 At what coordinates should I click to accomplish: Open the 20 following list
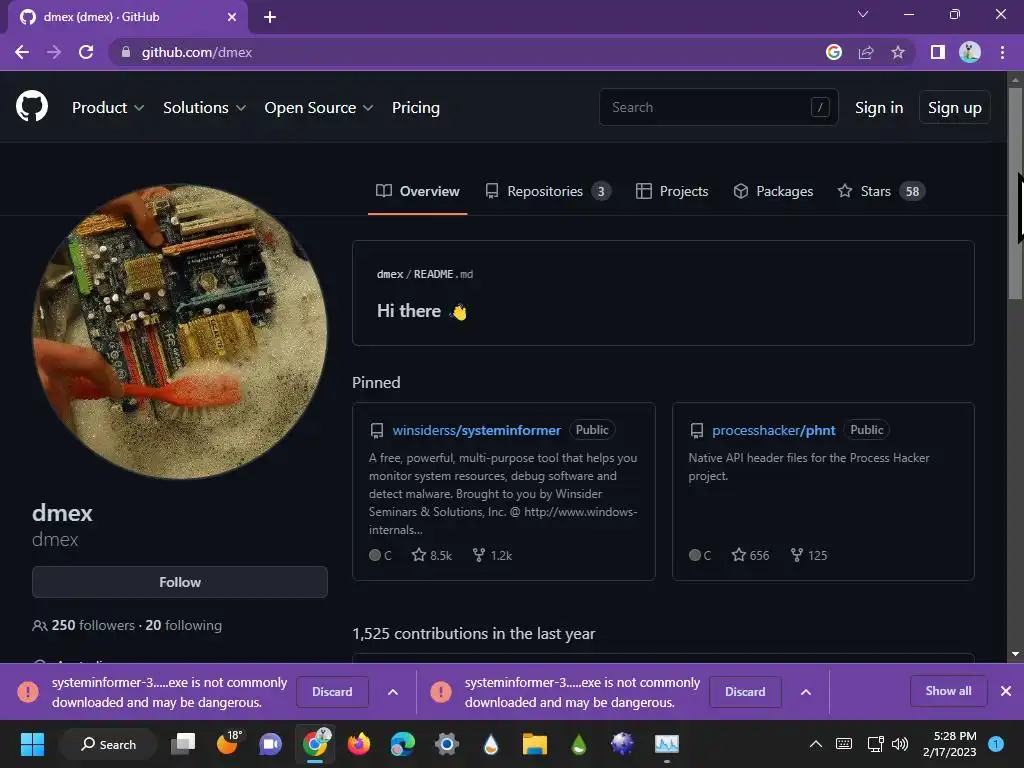point(184,625)
